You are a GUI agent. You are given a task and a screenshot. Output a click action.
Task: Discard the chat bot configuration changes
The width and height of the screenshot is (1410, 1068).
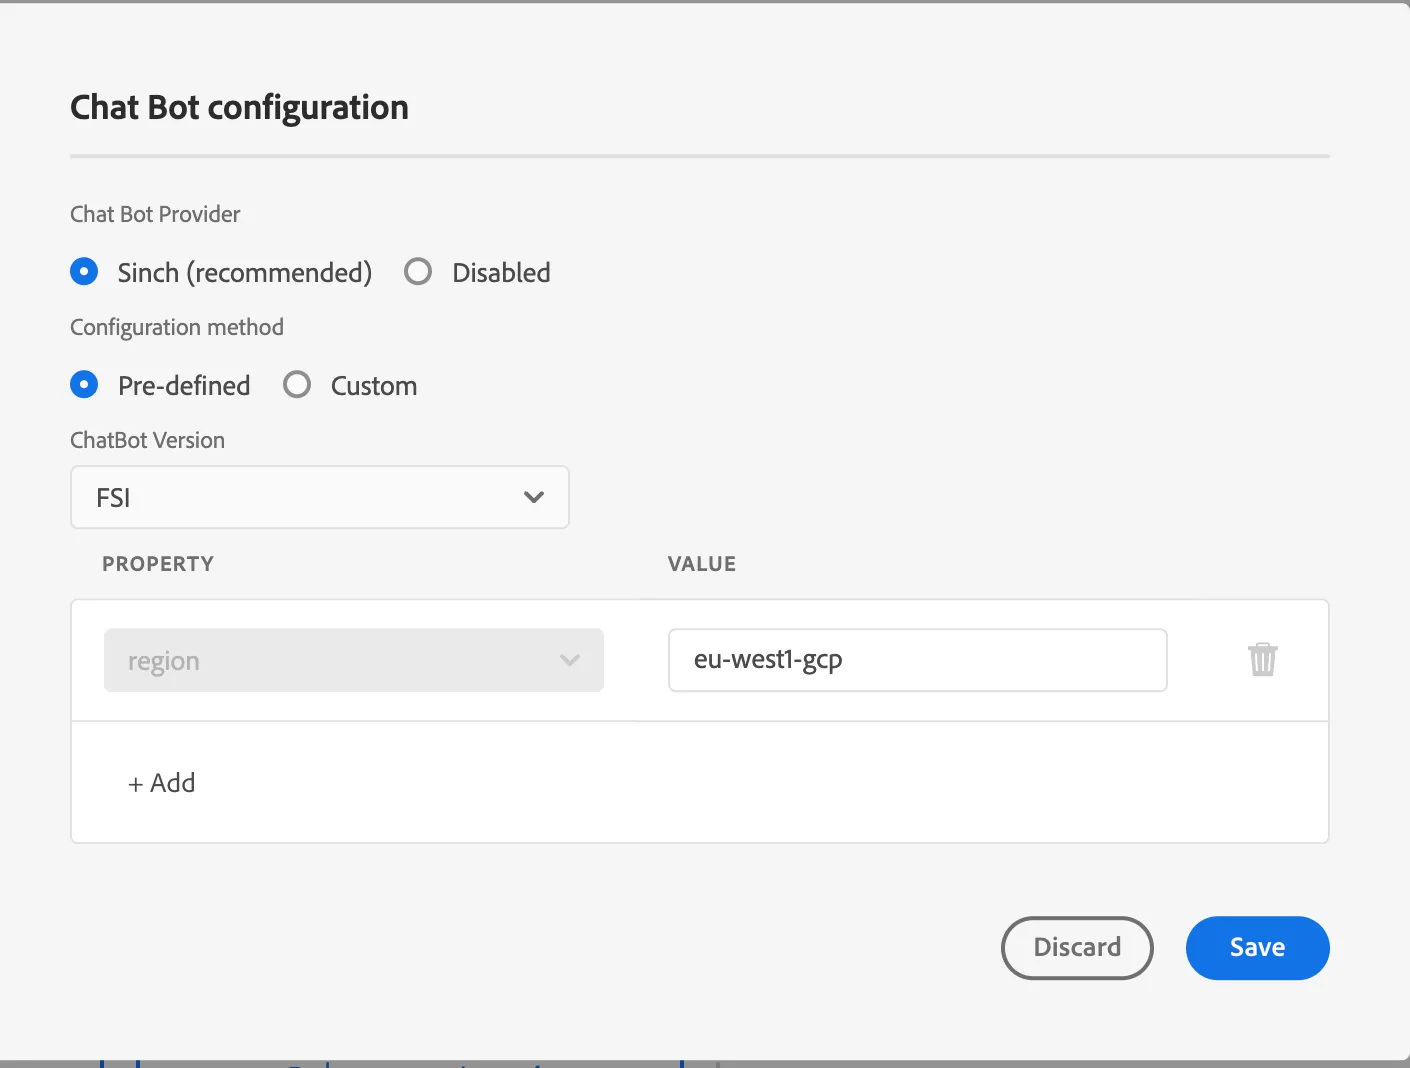[1077, 948]
